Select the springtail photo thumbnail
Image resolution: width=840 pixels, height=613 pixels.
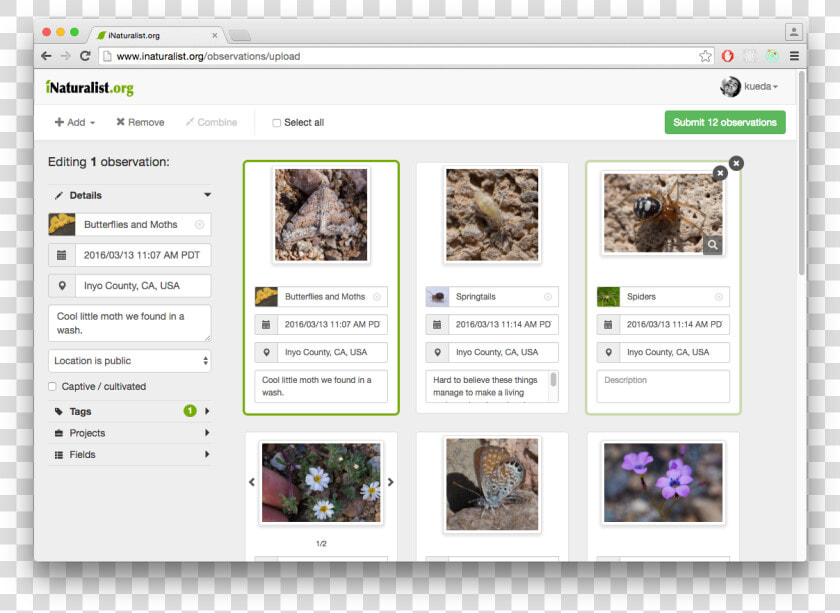(492, 214)
